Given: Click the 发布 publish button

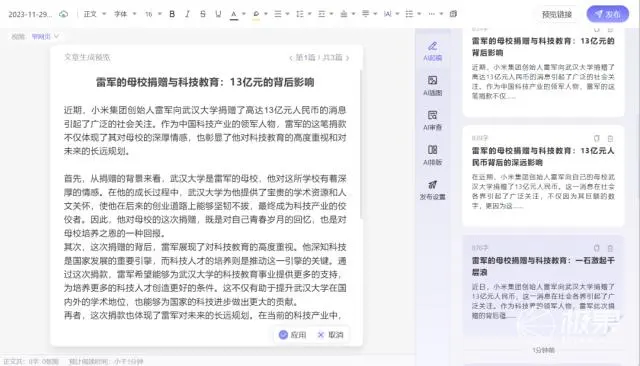Looking at the screenshot, I should coord(608,14).
